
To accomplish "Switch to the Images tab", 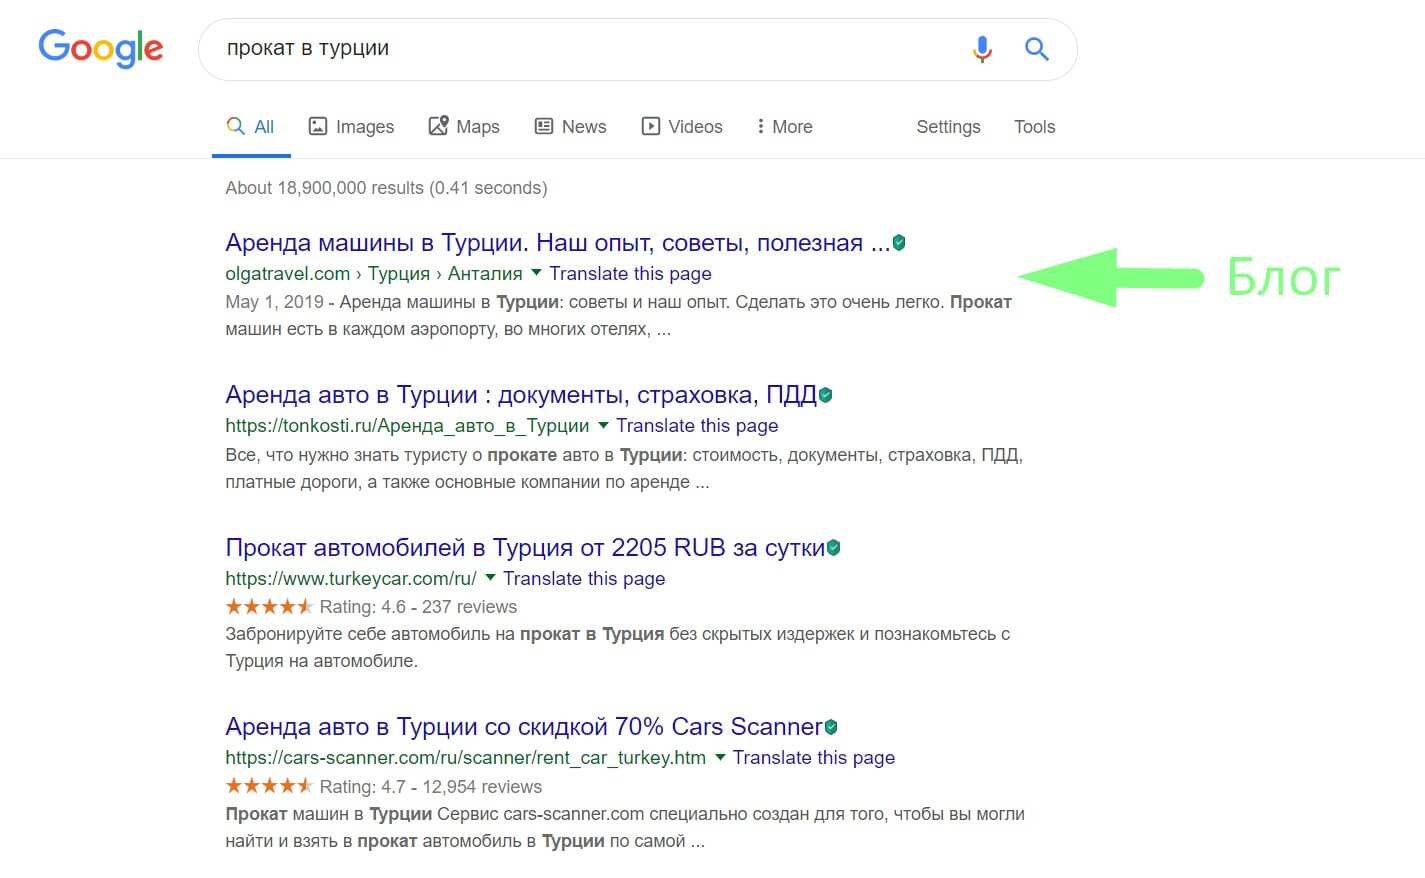I will click(x=351, y=127).
